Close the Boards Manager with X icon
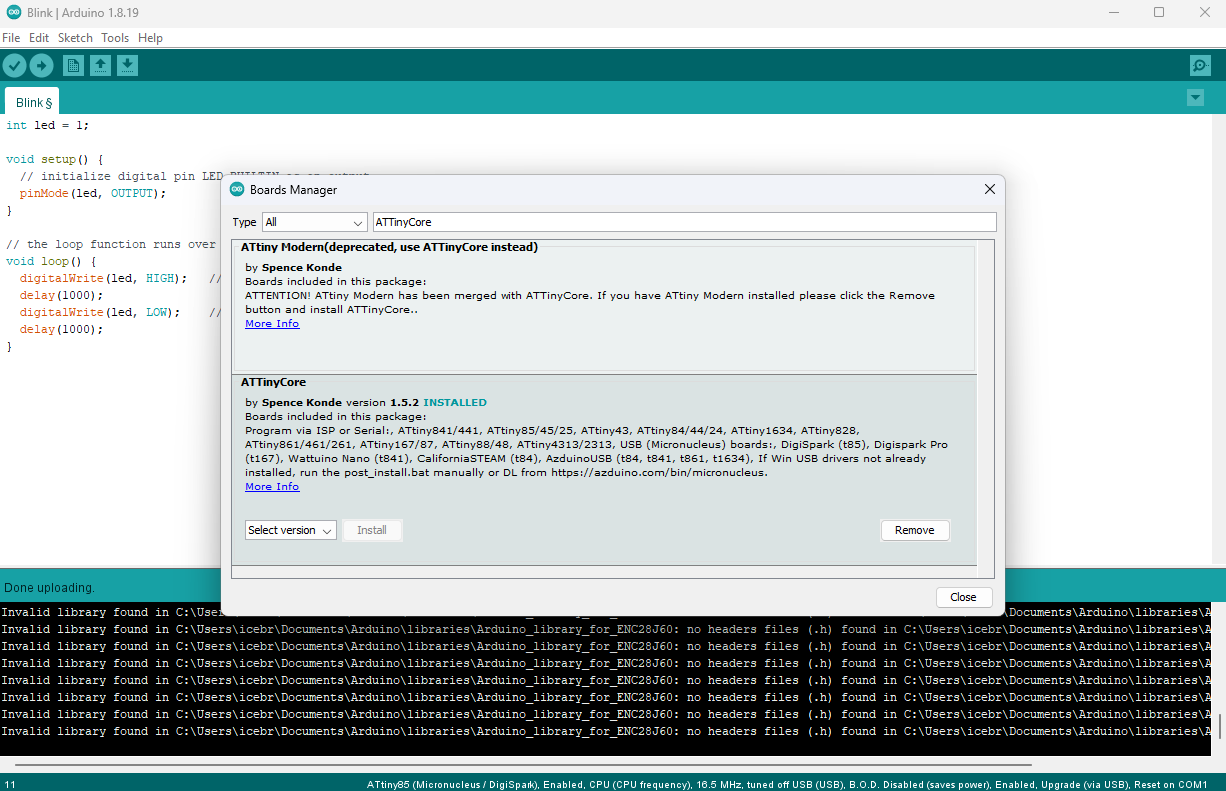1226x791 pixels. coord(990,189)
